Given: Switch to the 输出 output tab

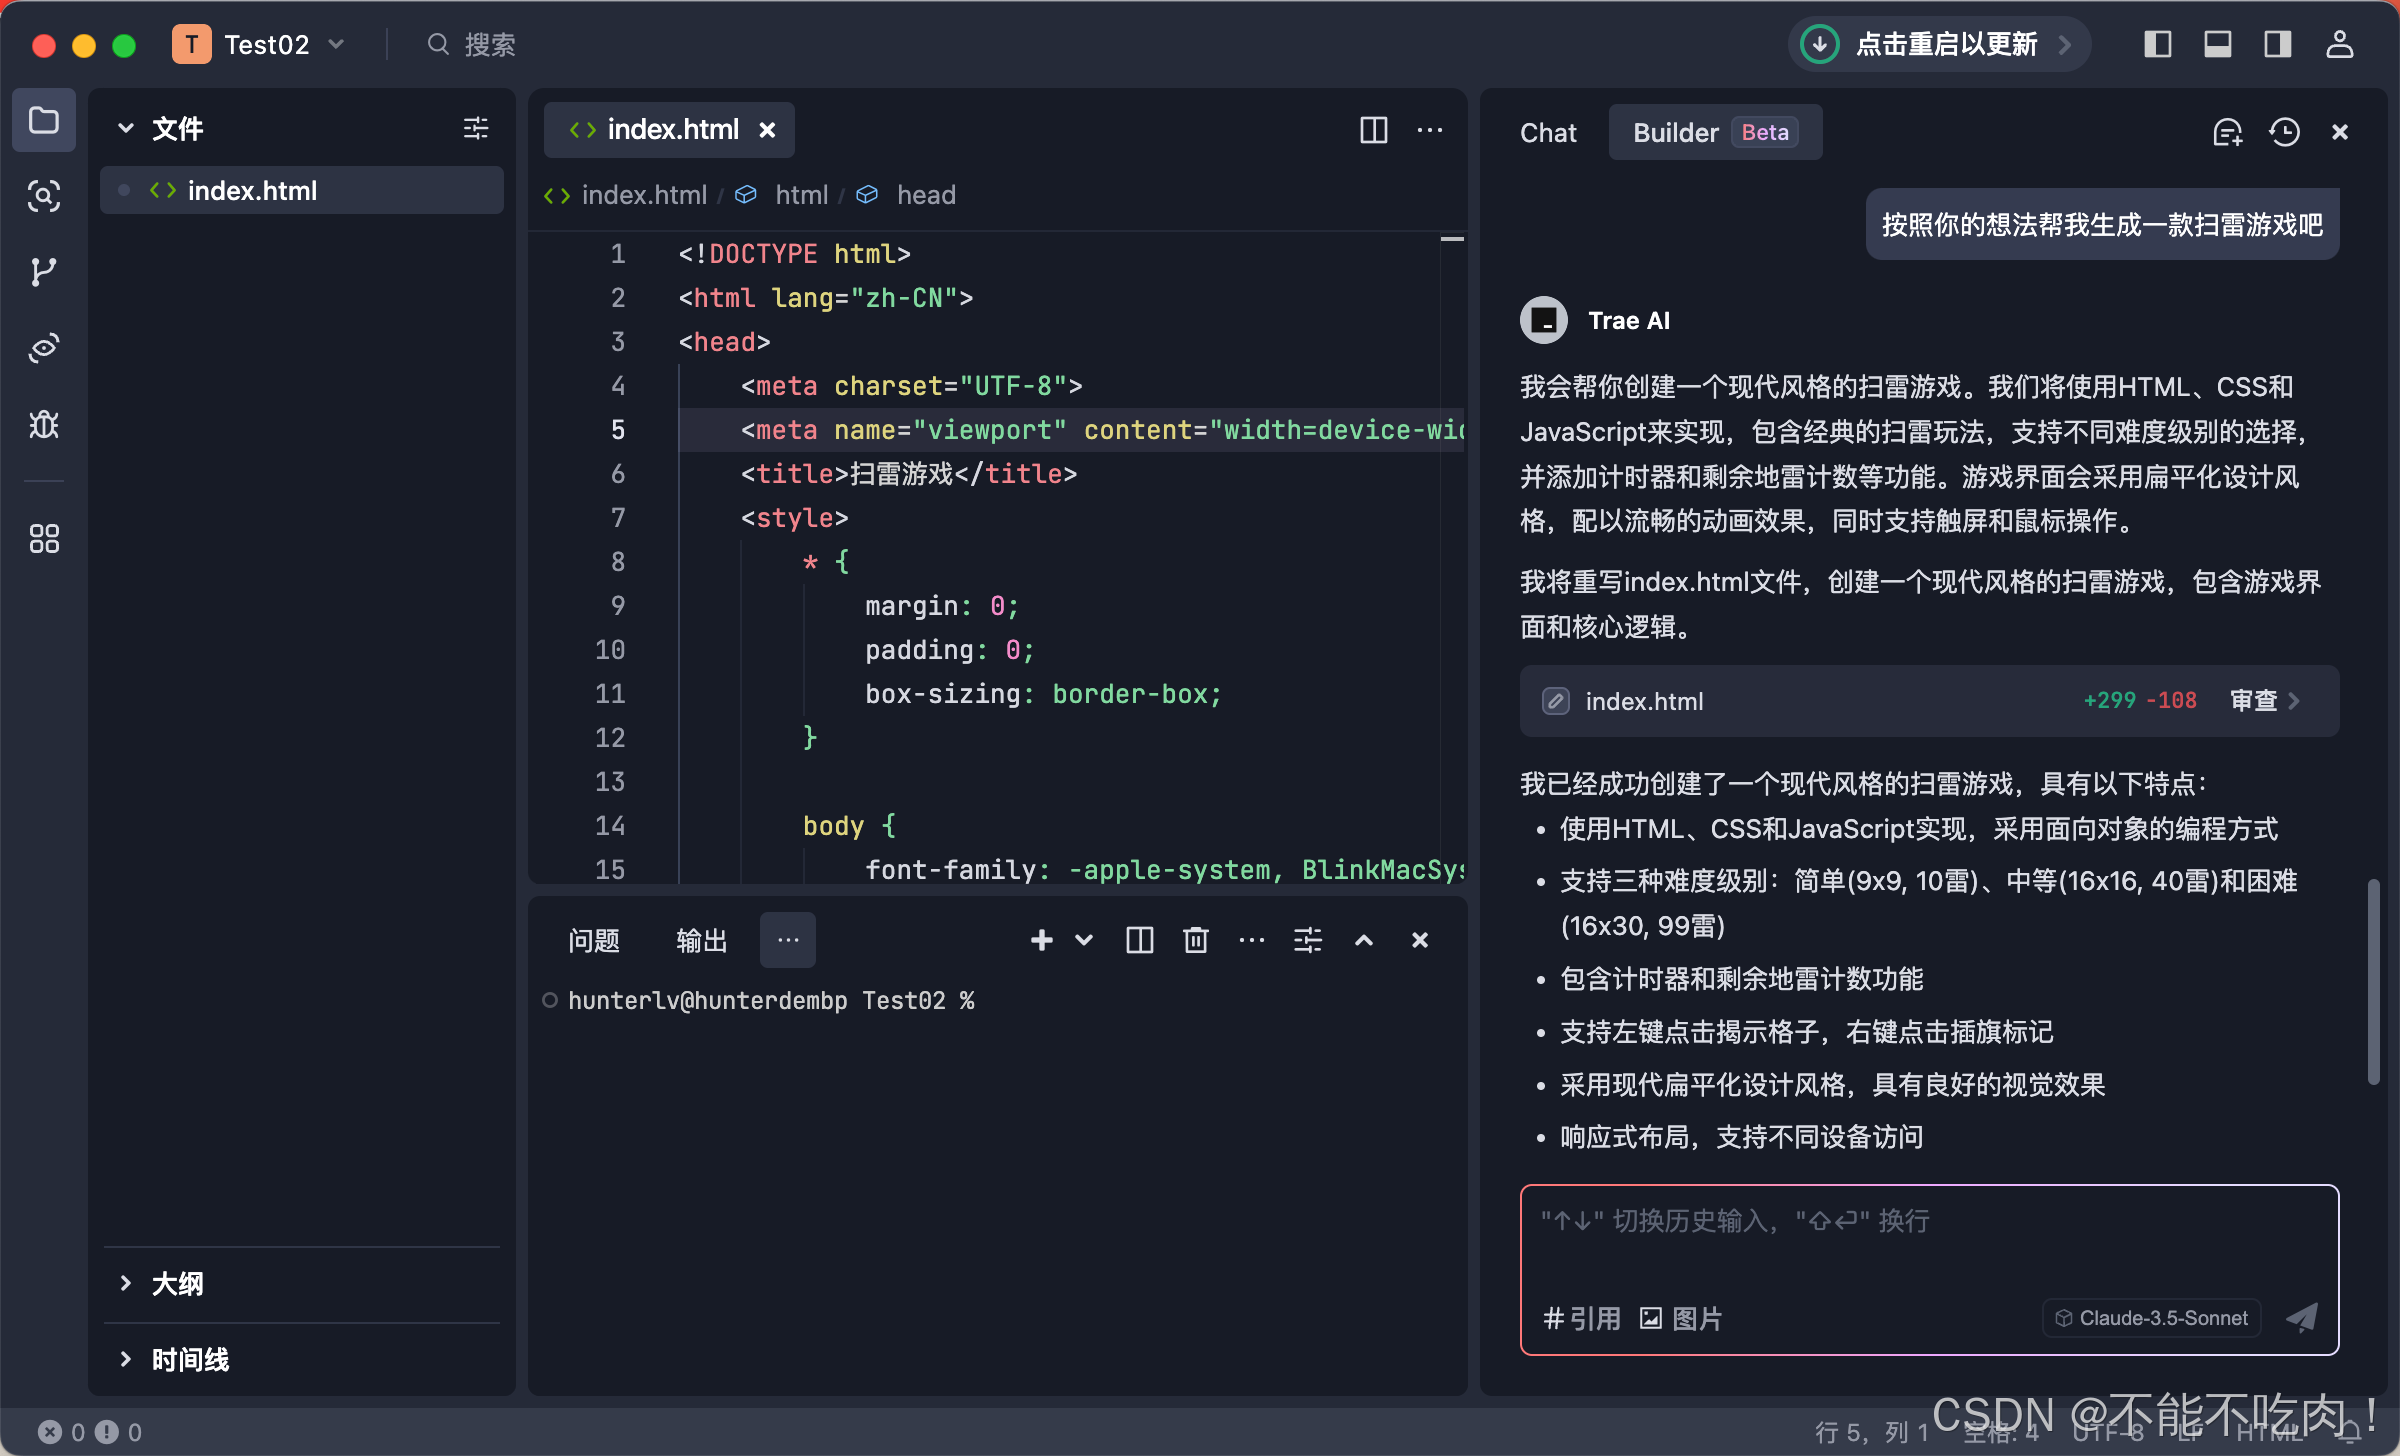Looking at the screenshot, I should tap(701, 940).
